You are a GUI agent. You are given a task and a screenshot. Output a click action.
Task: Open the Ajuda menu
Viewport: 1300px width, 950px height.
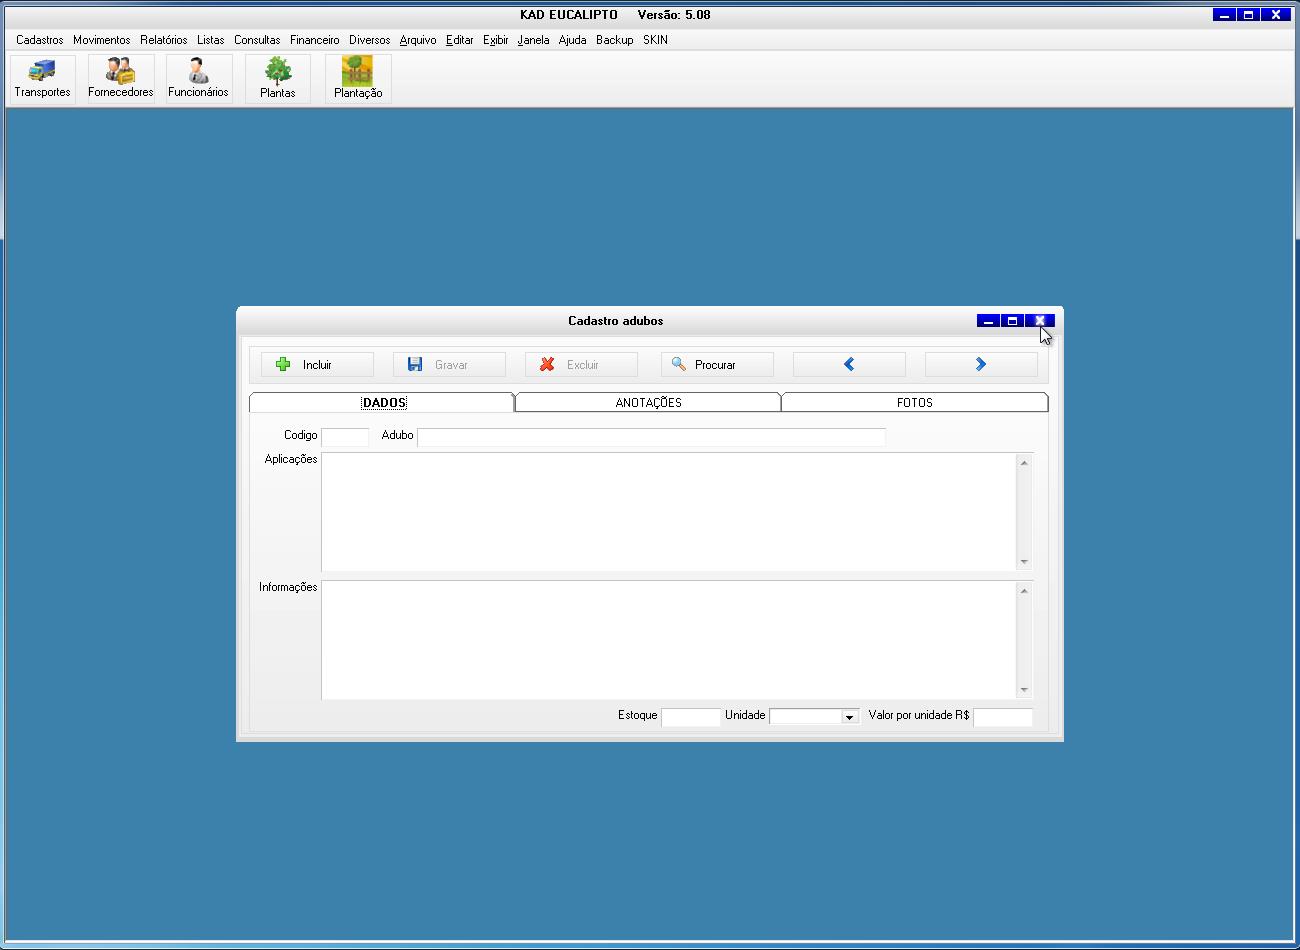coord(572,40)
